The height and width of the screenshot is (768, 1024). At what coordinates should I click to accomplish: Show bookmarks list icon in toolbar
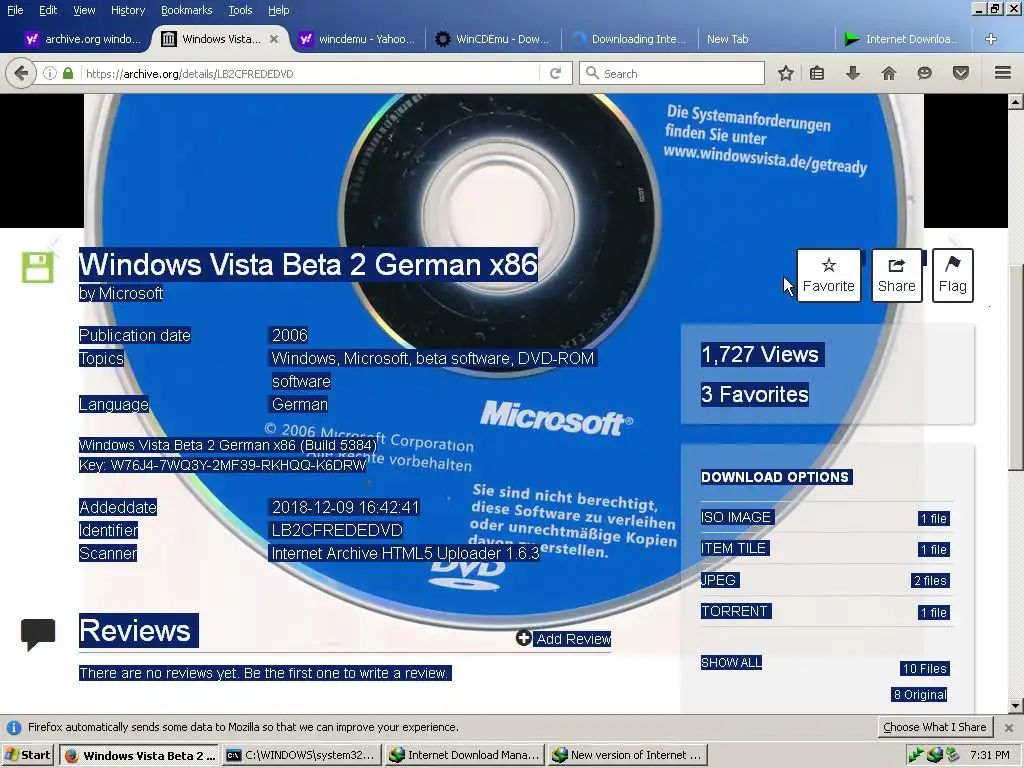(817, 73)
